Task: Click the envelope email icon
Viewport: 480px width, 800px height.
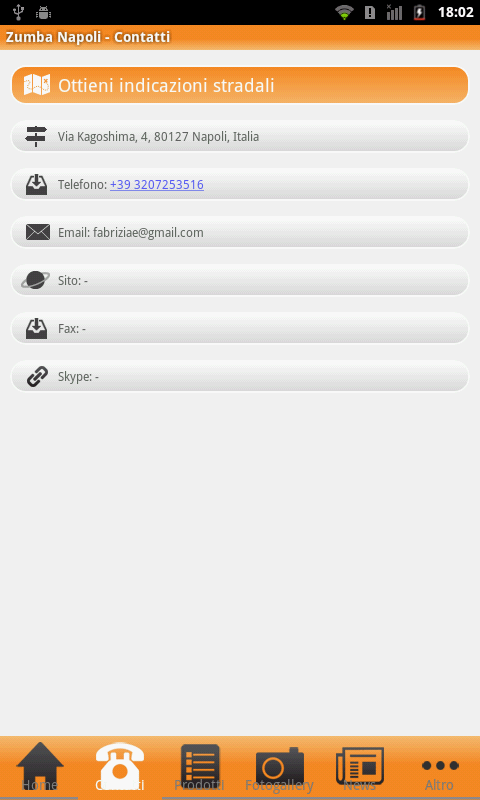Action: [x=38, y=233]
